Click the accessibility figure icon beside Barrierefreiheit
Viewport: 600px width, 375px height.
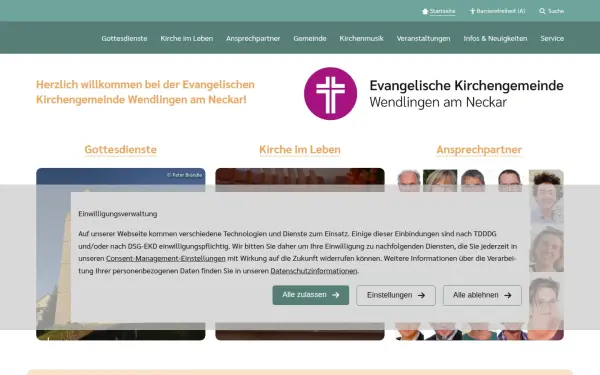pyautogui.click(x=473, y=11)
